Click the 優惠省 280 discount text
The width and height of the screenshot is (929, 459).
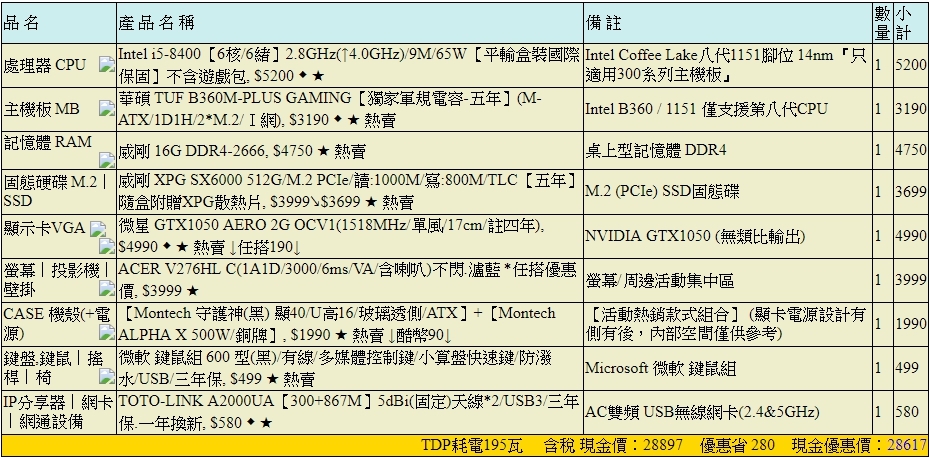[737, 445]
